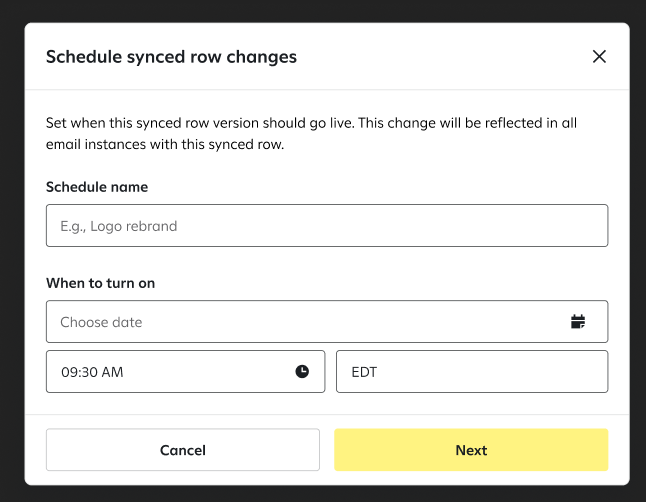
Task: Click the "When to turn on" label
Action: (101, 283)
